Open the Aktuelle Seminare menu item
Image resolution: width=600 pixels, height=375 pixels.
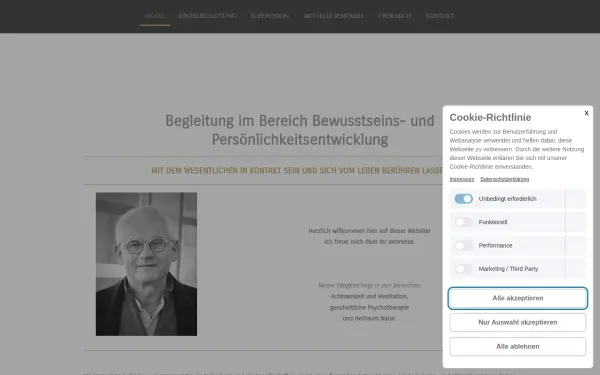(334, 16)
